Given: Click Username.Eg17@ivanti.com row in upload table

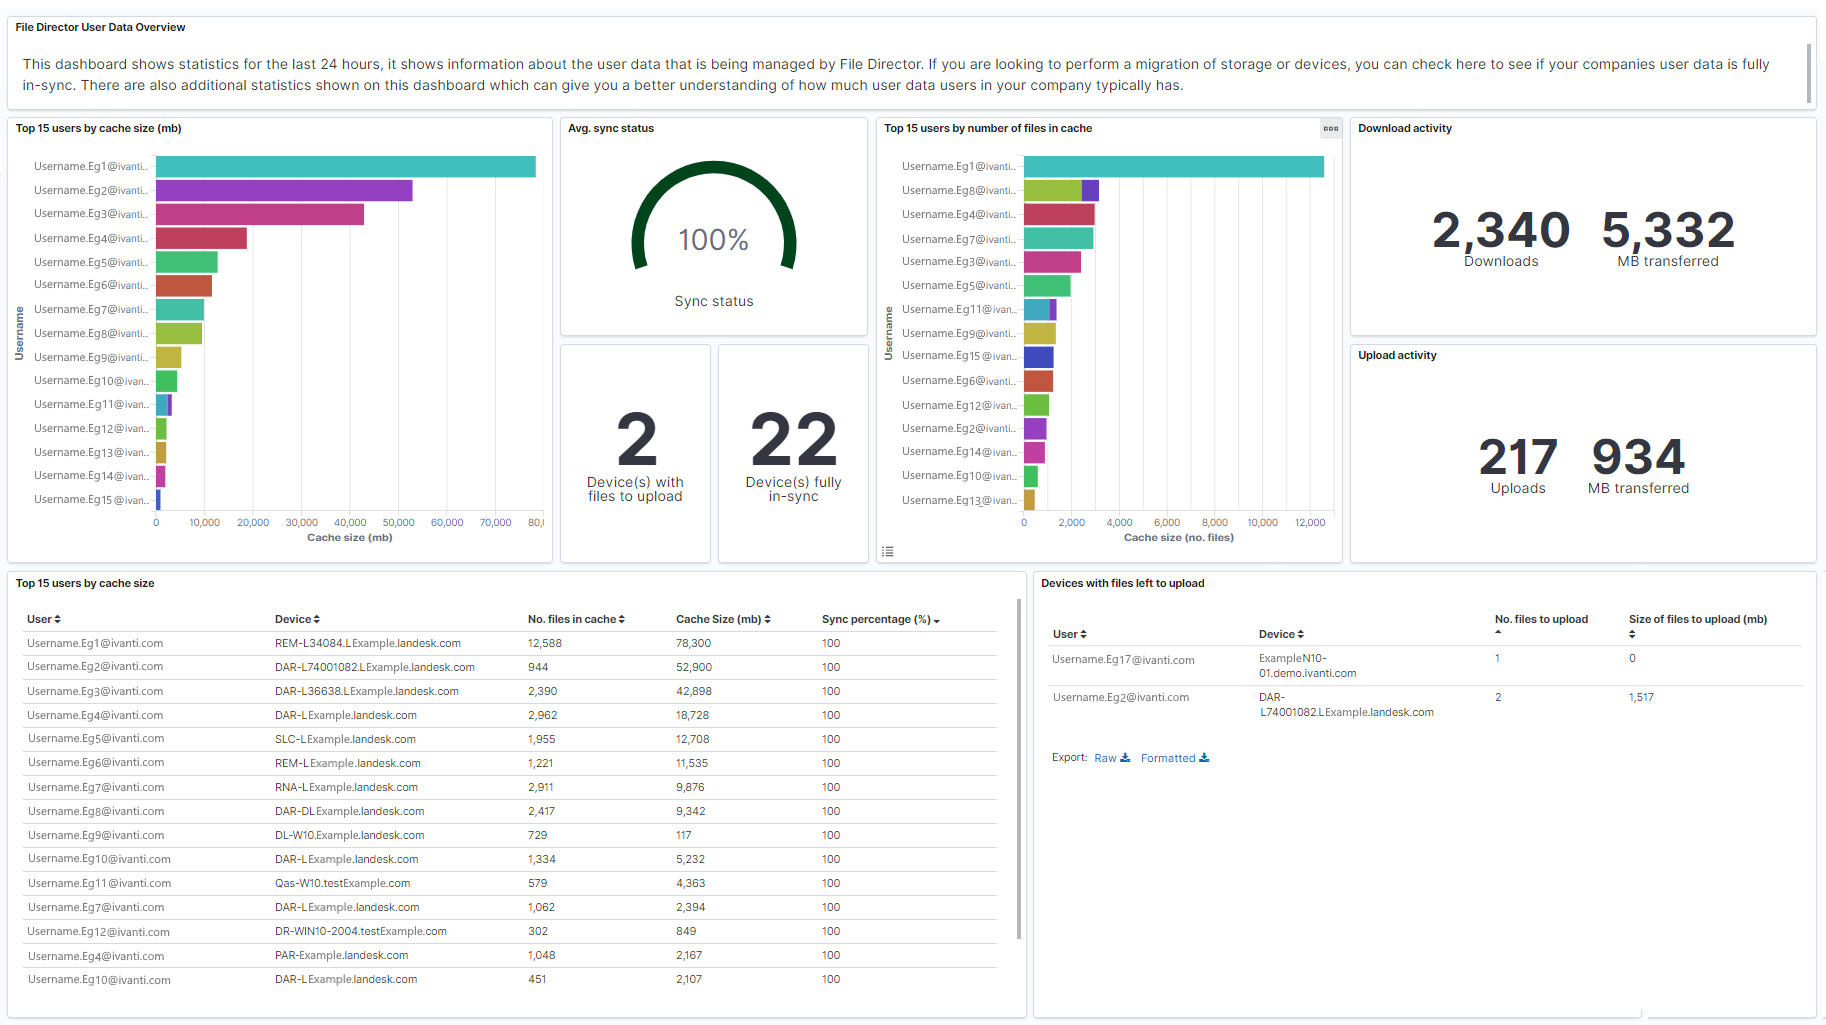Looking at the screenshot, I should click(x=1123, y=660).
